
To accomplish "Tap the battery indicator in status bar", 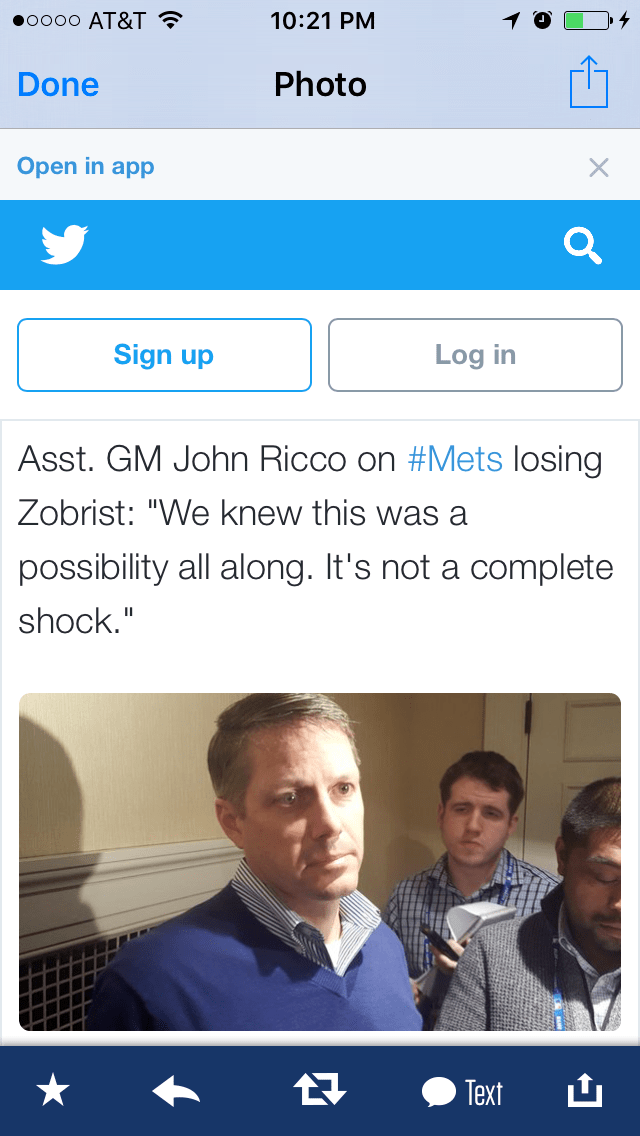I will tap(587, 20).
